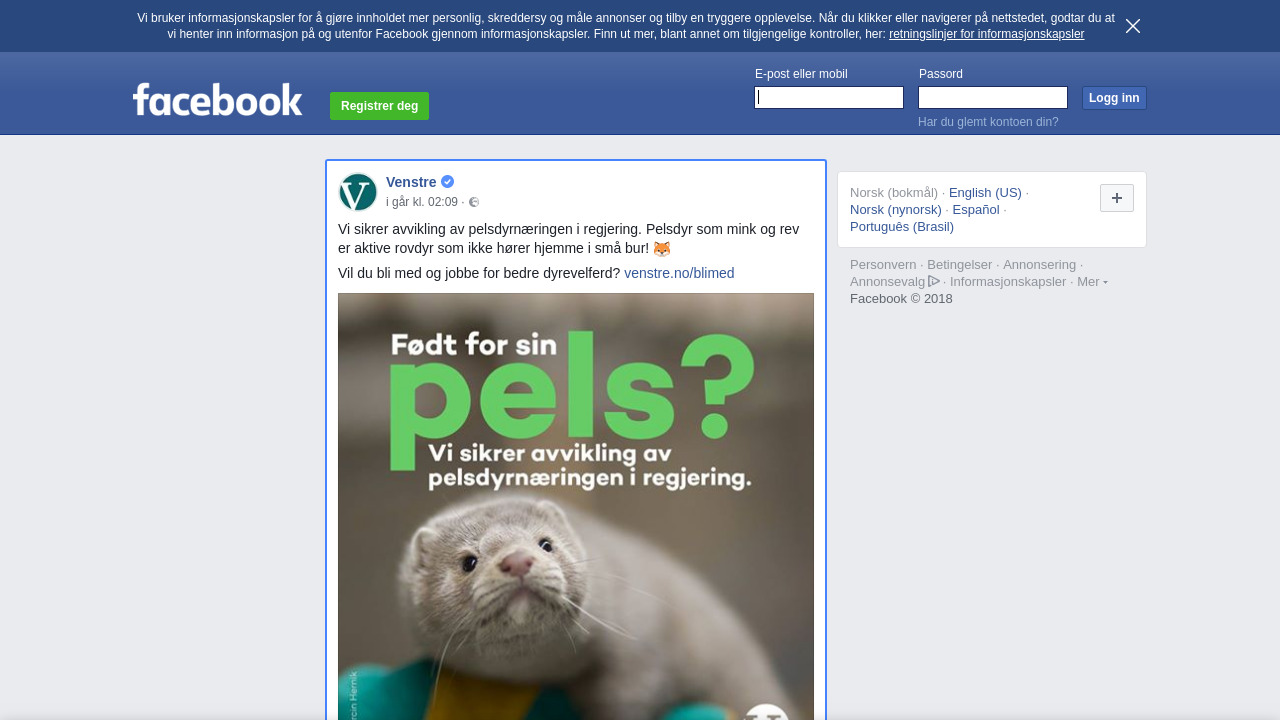Viewport: 1280px width, 720px height.
Task: Expand the Mer footer menu
Action: [1092, 282]
